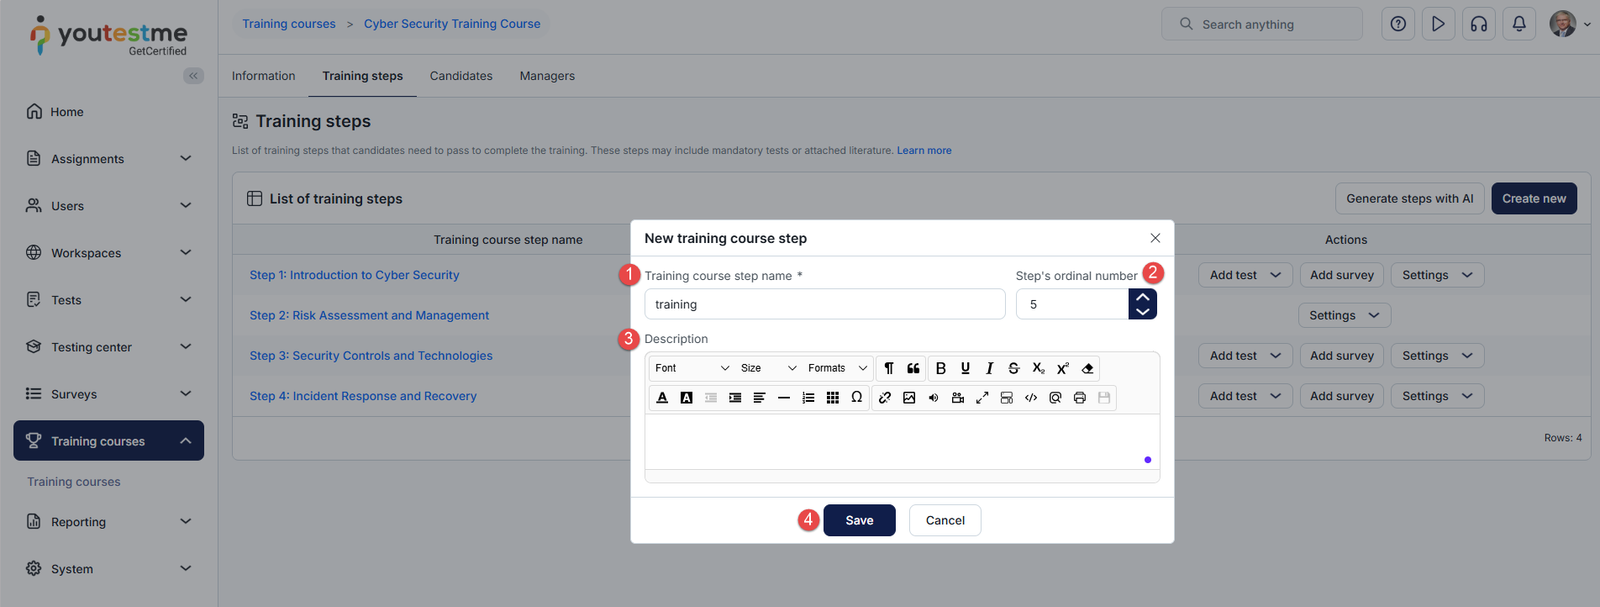Toggle fullscreen mode for the editor

pos(982,398)
